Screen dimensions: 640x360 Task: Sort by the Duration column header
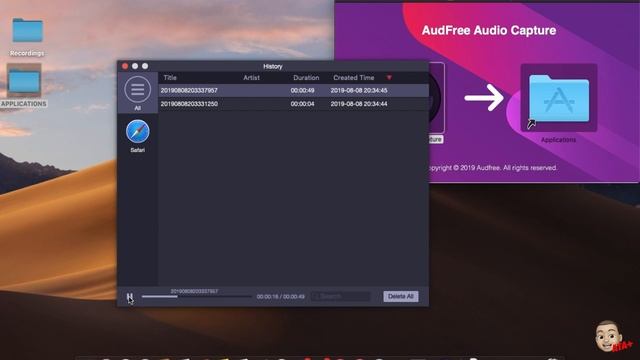pos(306,78)
